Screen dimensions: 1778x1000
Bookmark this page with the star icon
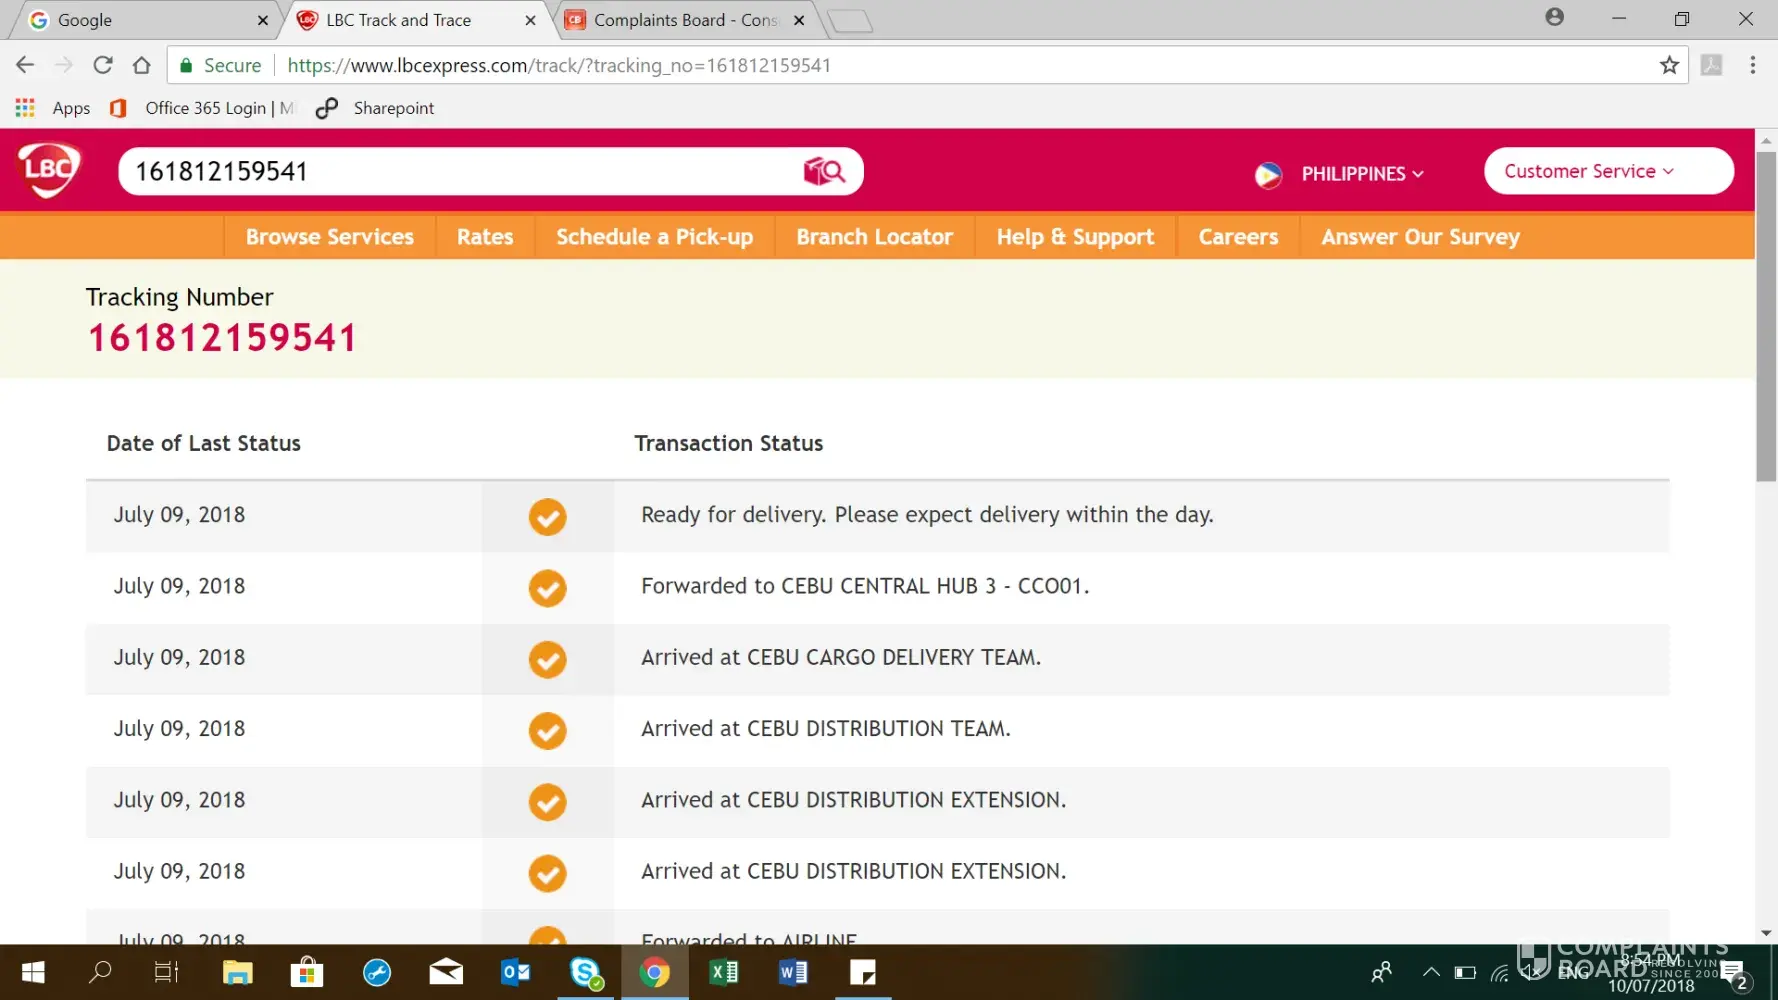[x=1669, y=66]
